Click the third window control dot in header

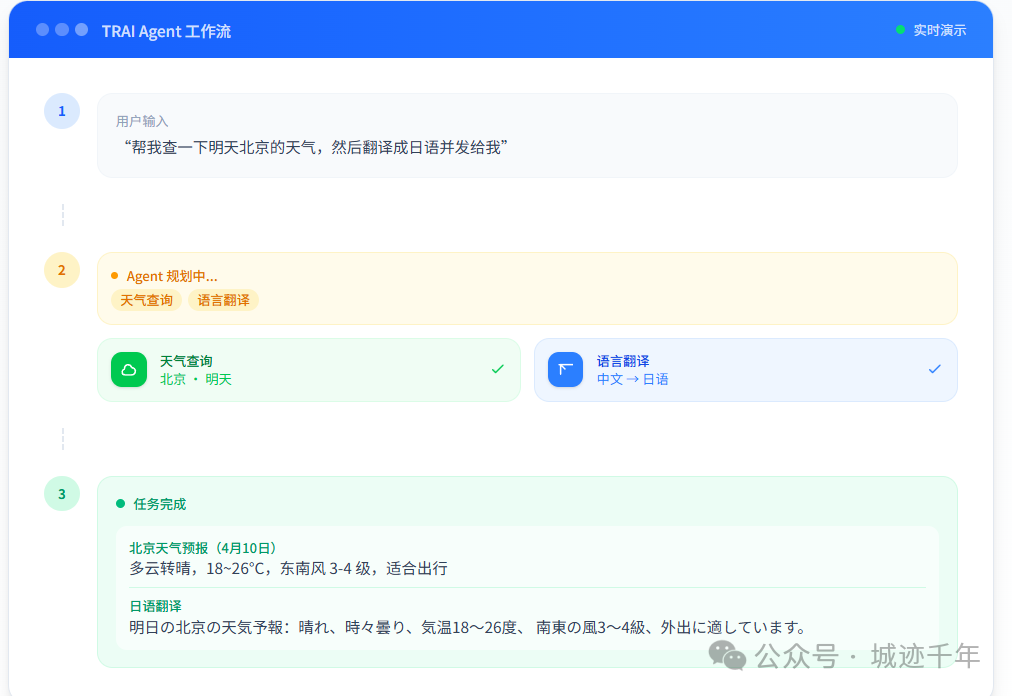pos(81,30)
